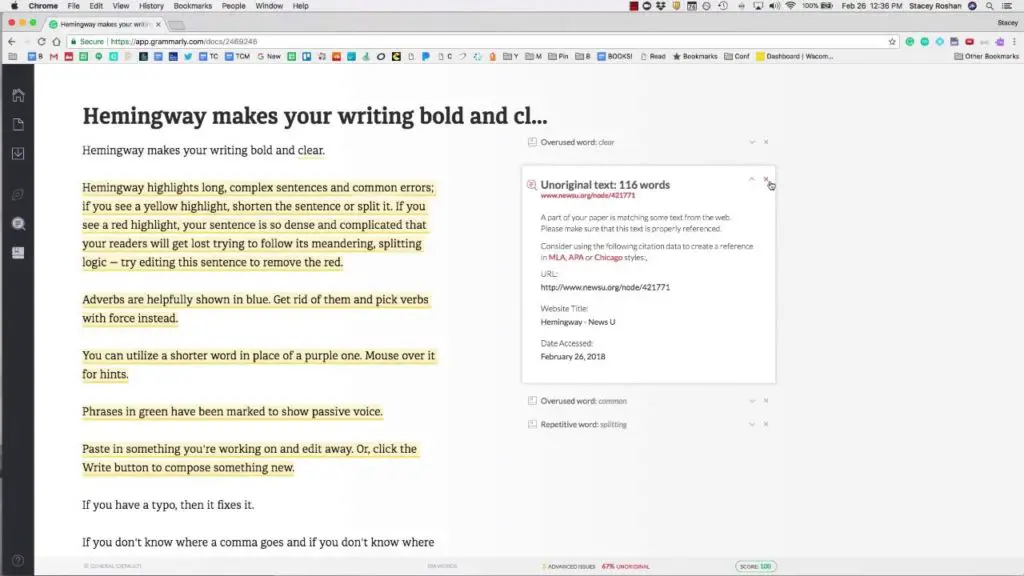Click the green Grammarly extension icon
Image resolution: width=1024 pixels, height=576 pixels.
[x=910, y=41]
